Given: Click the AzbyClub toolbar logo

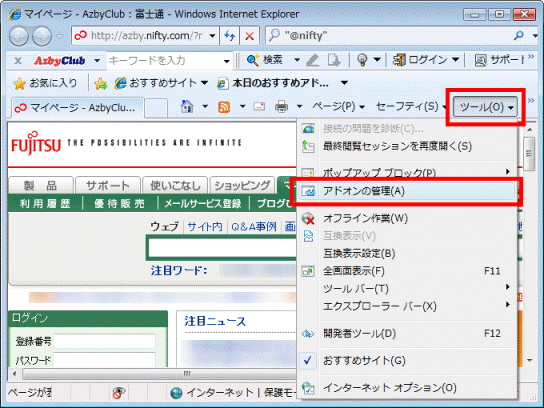Looking at the screenshot, I should click(x=60, y=61).
